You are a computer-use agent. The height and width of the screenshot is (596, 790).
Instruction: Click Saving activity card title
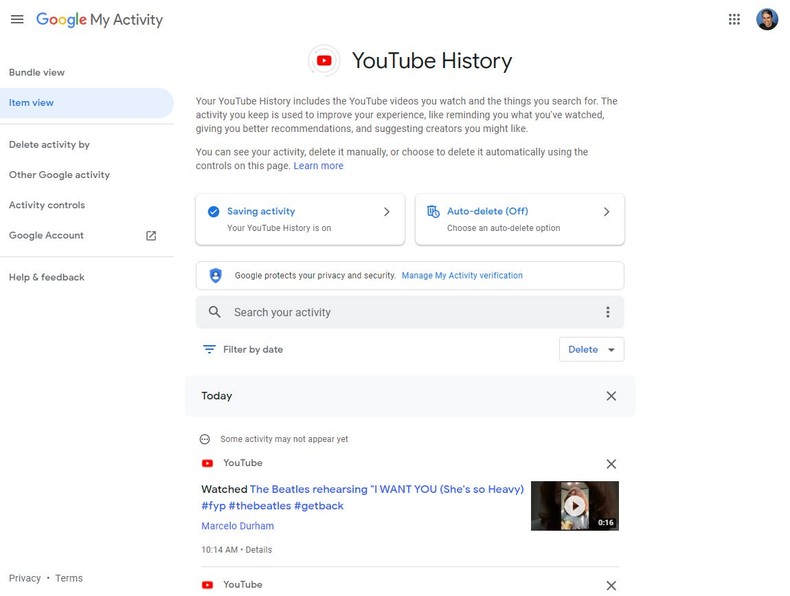261,212
